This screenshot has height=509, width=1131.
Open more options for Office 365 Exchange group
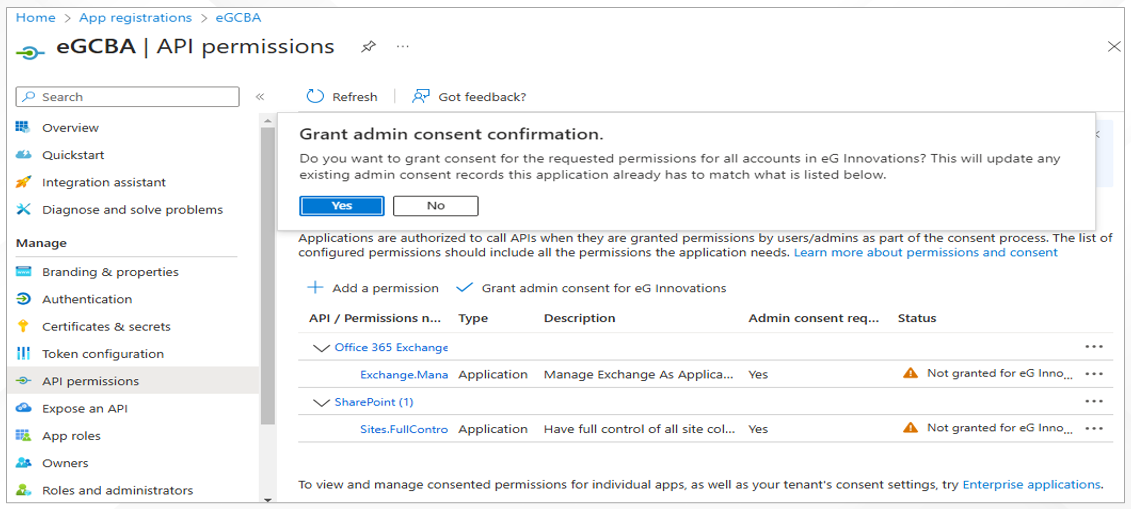click(x=1093, y=347)
